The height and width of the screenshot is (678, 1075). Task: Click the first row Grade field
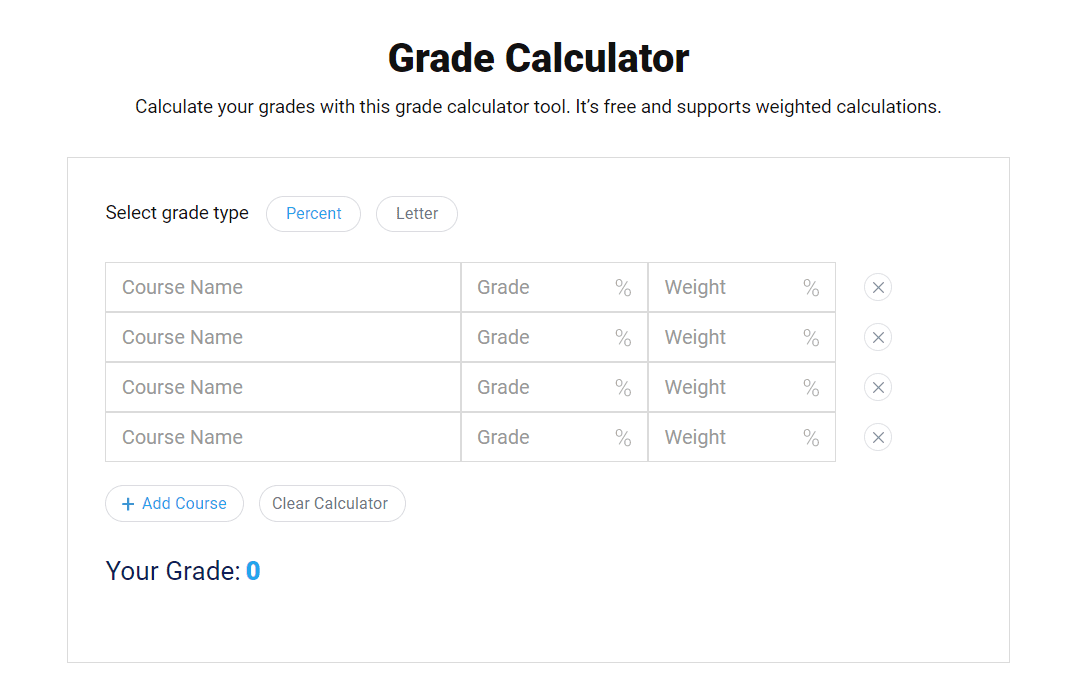coord(540,287)
